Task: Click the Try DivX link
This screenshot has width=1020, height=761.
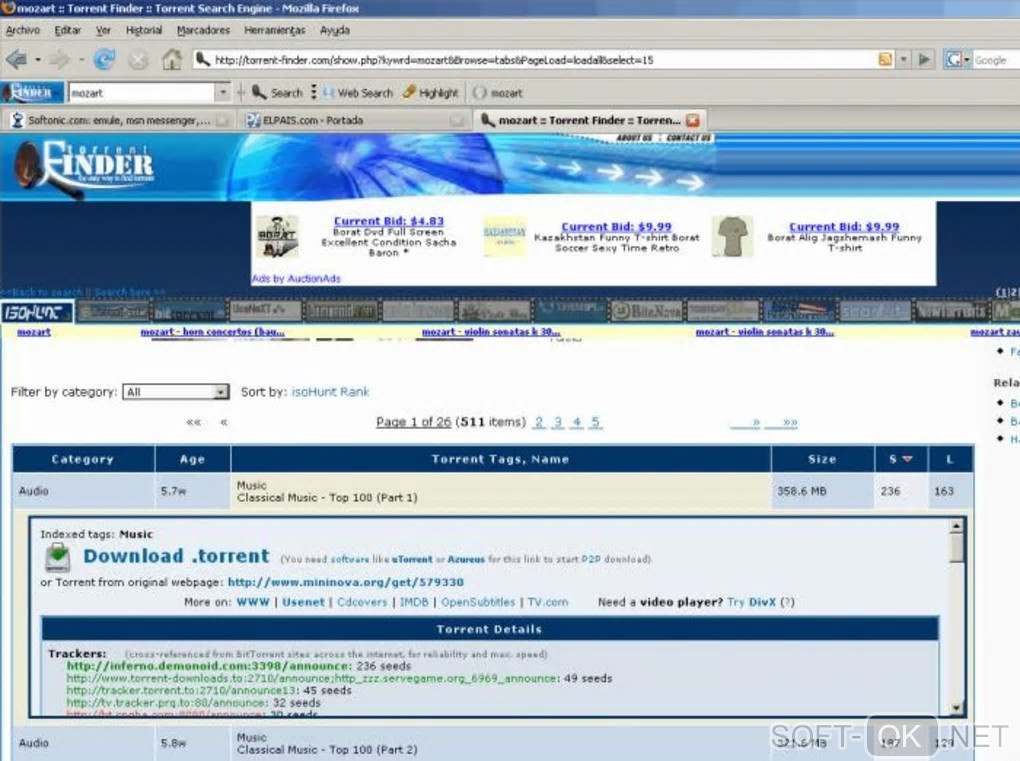Action: tap(751, 602)
